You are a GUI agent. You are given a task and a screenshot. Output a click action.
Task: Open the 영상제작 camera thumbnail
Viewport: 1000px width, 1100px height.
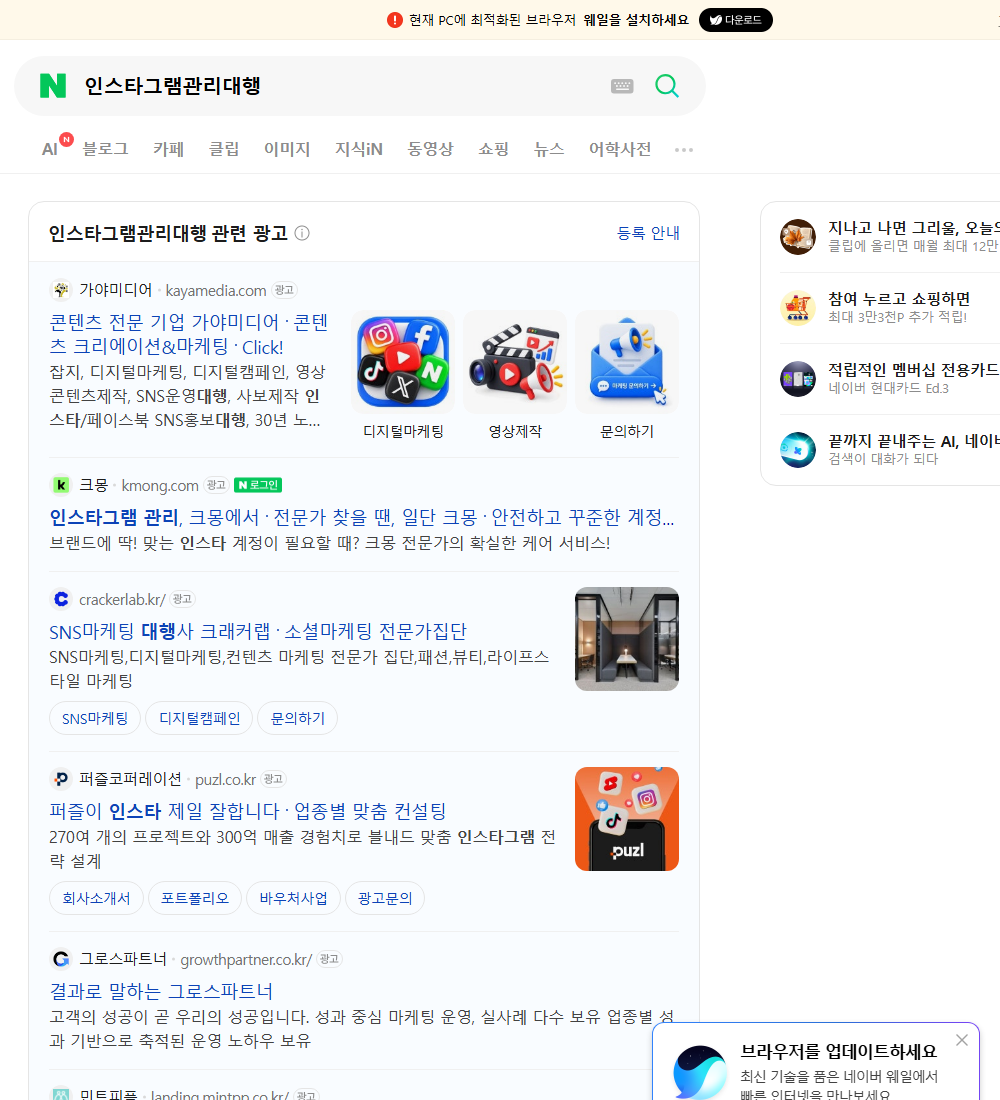coord(515,362)
